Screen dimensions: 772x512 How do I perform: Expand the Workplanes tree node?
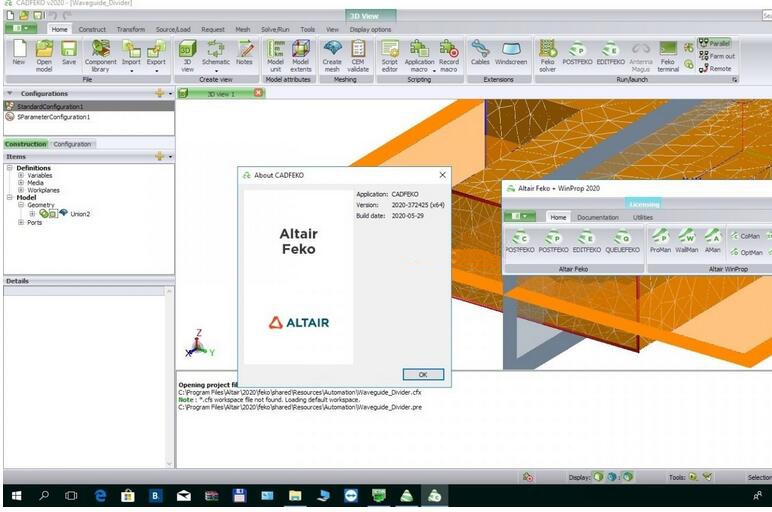[x=21, y=190]
